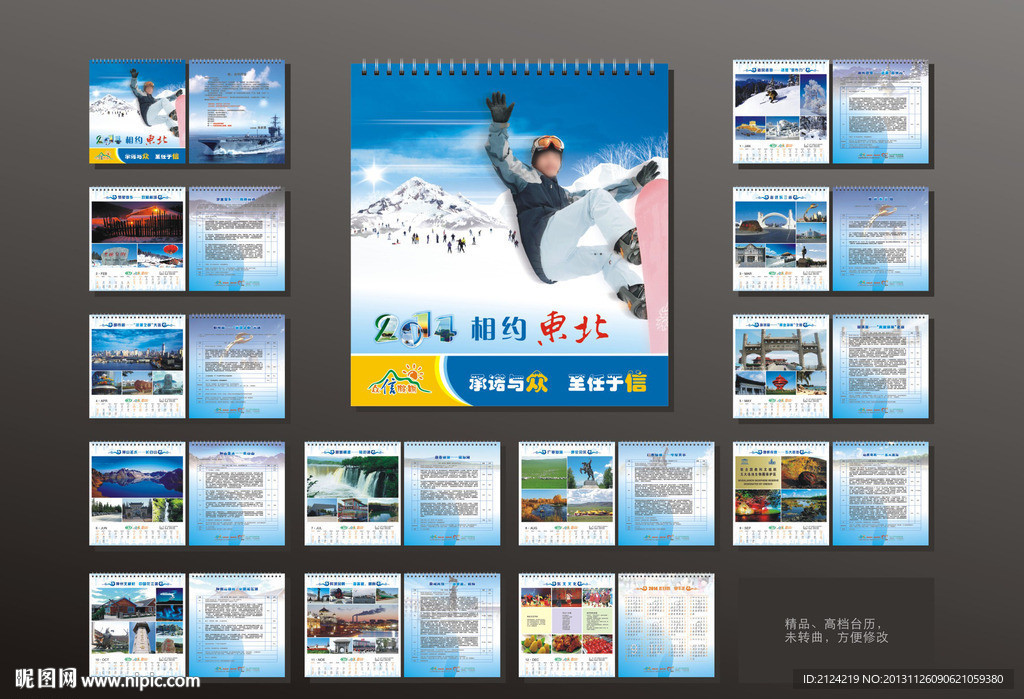The width and height of the screenshot is (1024, 699).
Task: Open the itinerary page beside log cabin page
Action: (x=237, y=626)
